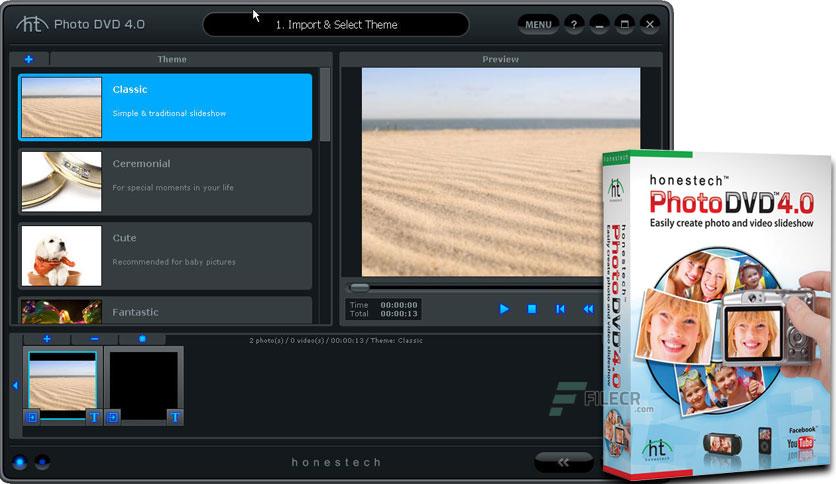This screenshot has width=836, height=484.
Task: Remove selected photo with the minus button
Action: pos(94,339)
